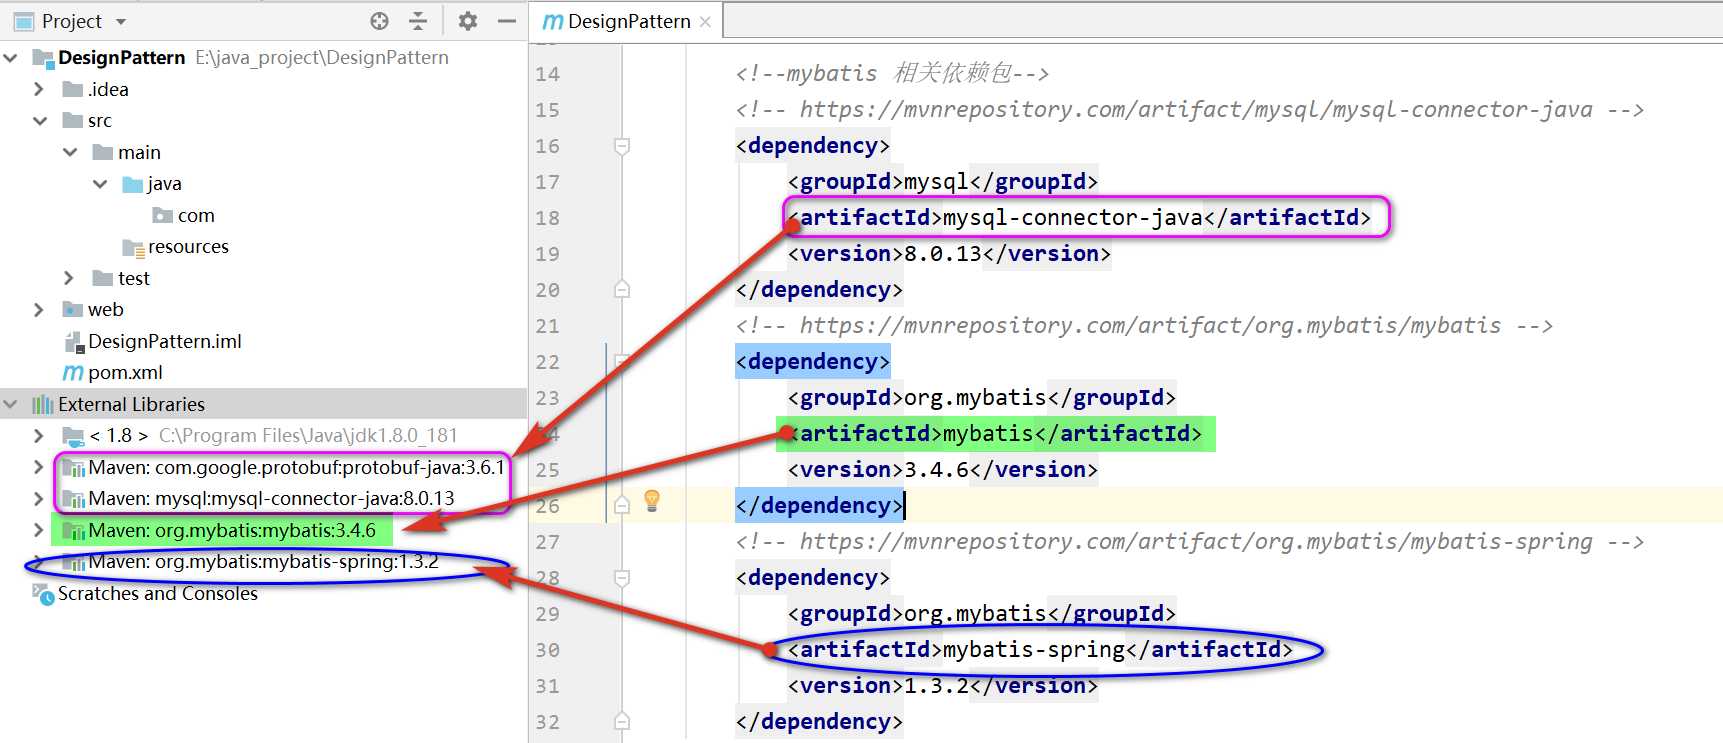Screen dimensions: 1723x743
Task: Hide the Project panel with minimize icon
Action: pyautogui.click(x=507, y=21)
